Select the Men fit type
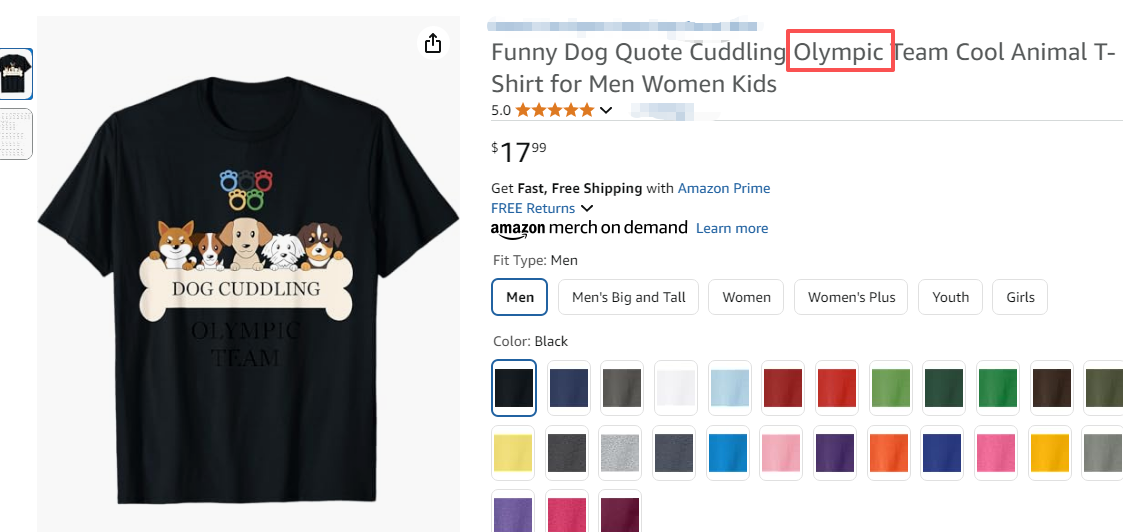Viewport: 1123px width, 532px height. [520, 297]
